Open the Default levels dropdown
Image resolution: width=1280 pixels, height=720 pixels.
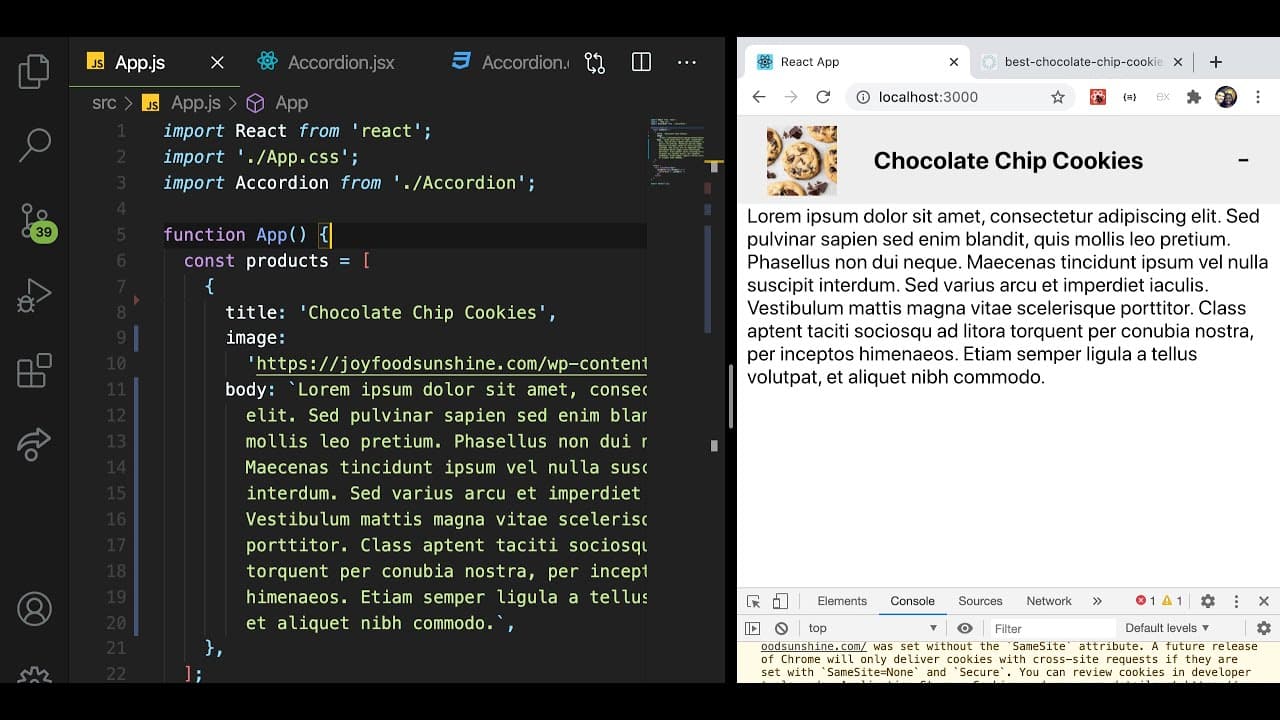(1167, 628)
